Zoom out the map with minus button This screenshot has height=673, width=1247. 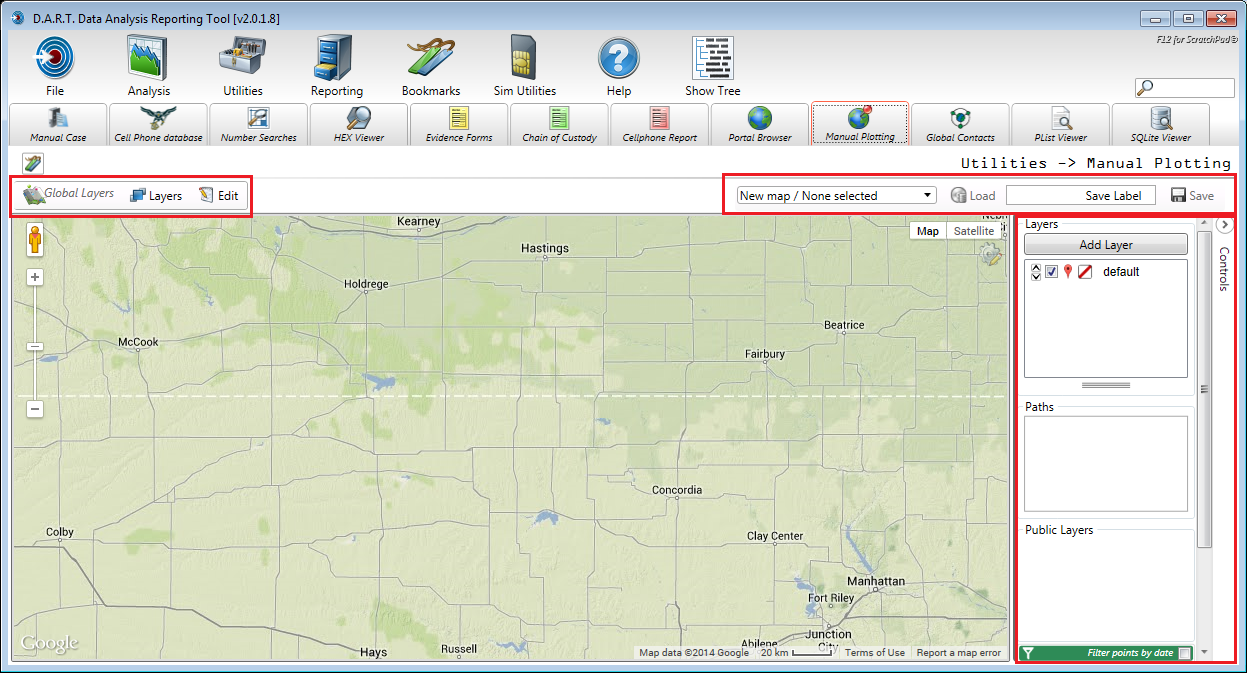click(34, 408)
